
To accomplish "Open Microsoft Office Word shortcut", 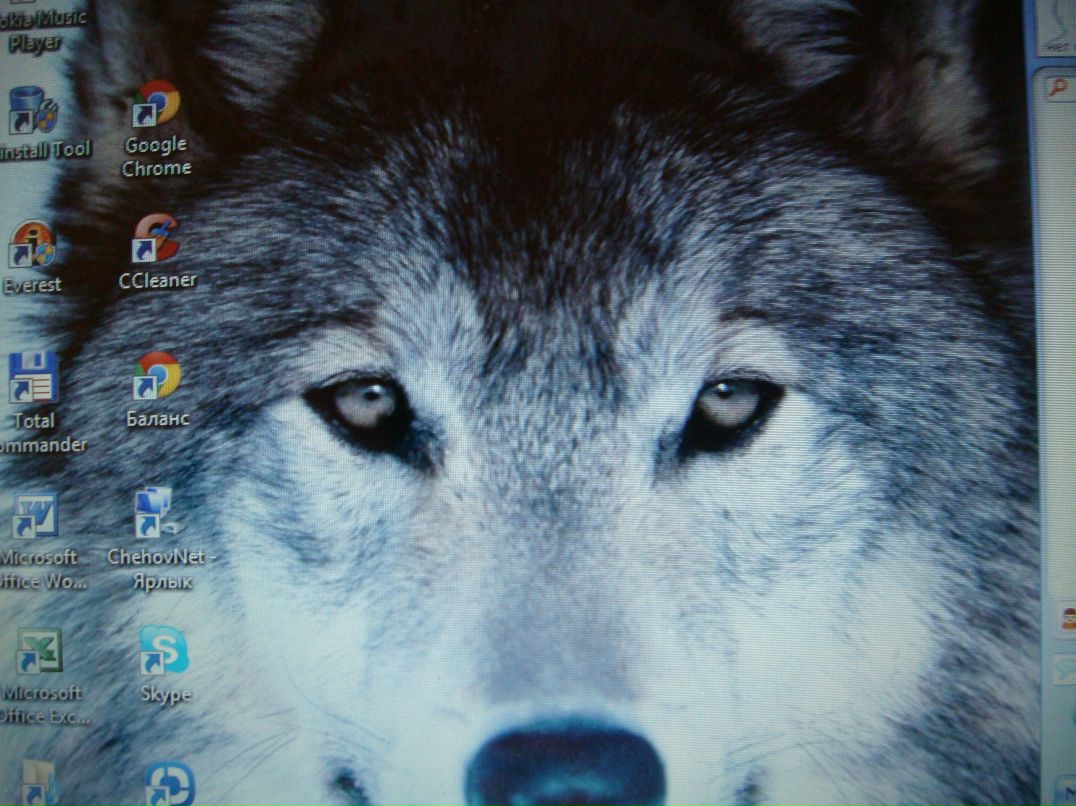I will click(x=35, y=517).
